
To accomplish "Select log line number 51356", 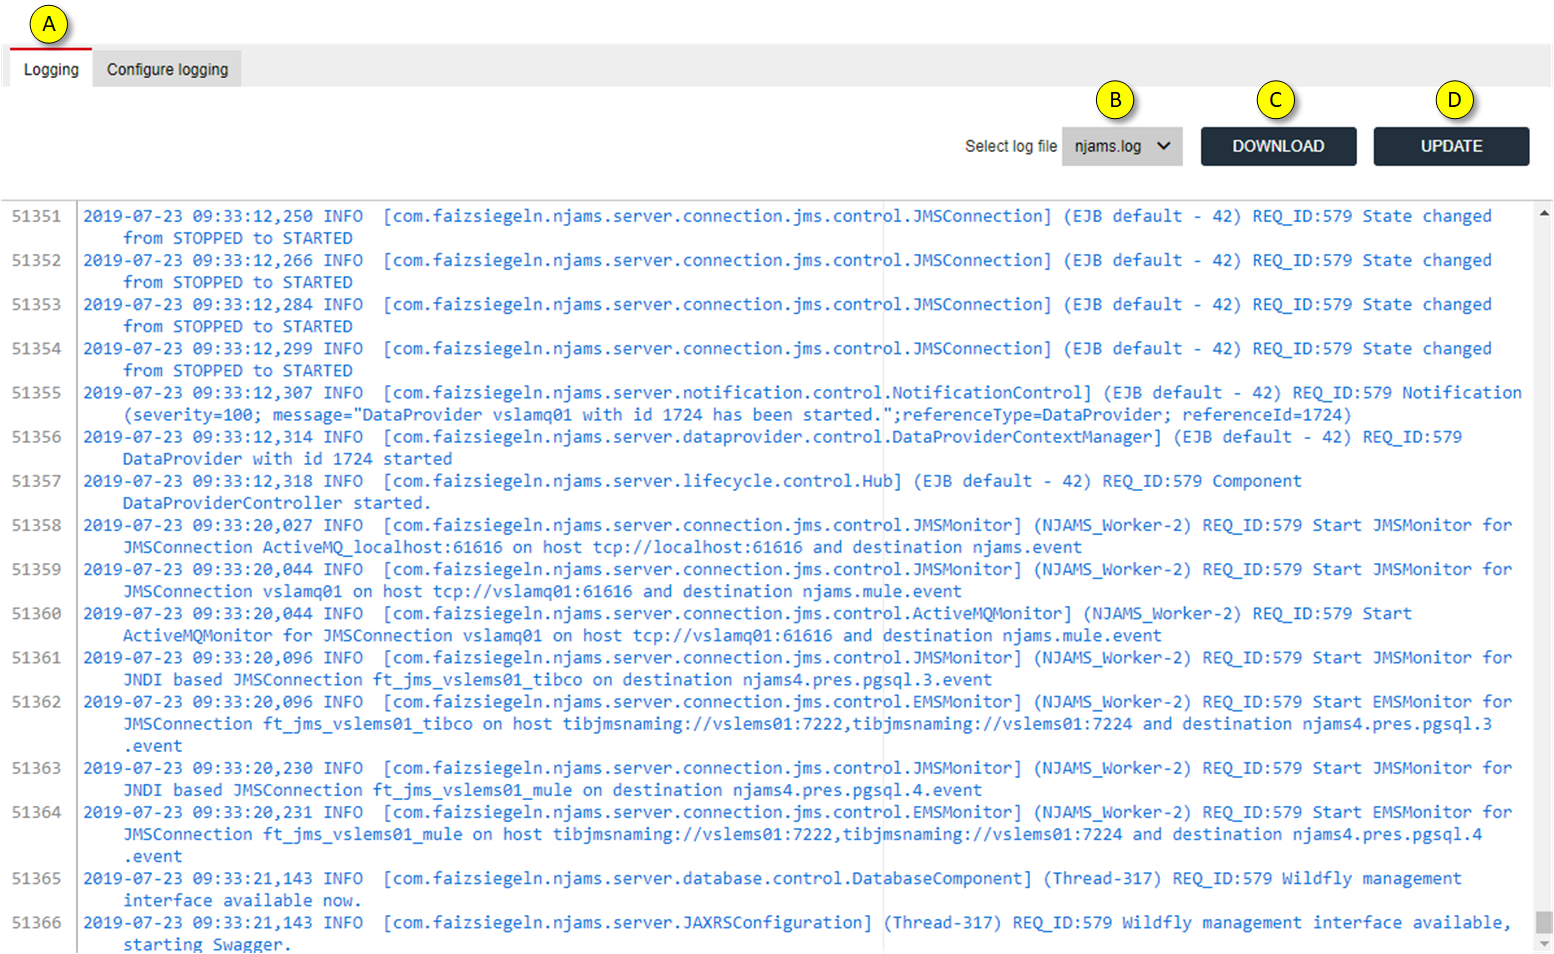I will pyautogui.click(x=37, y=436).
